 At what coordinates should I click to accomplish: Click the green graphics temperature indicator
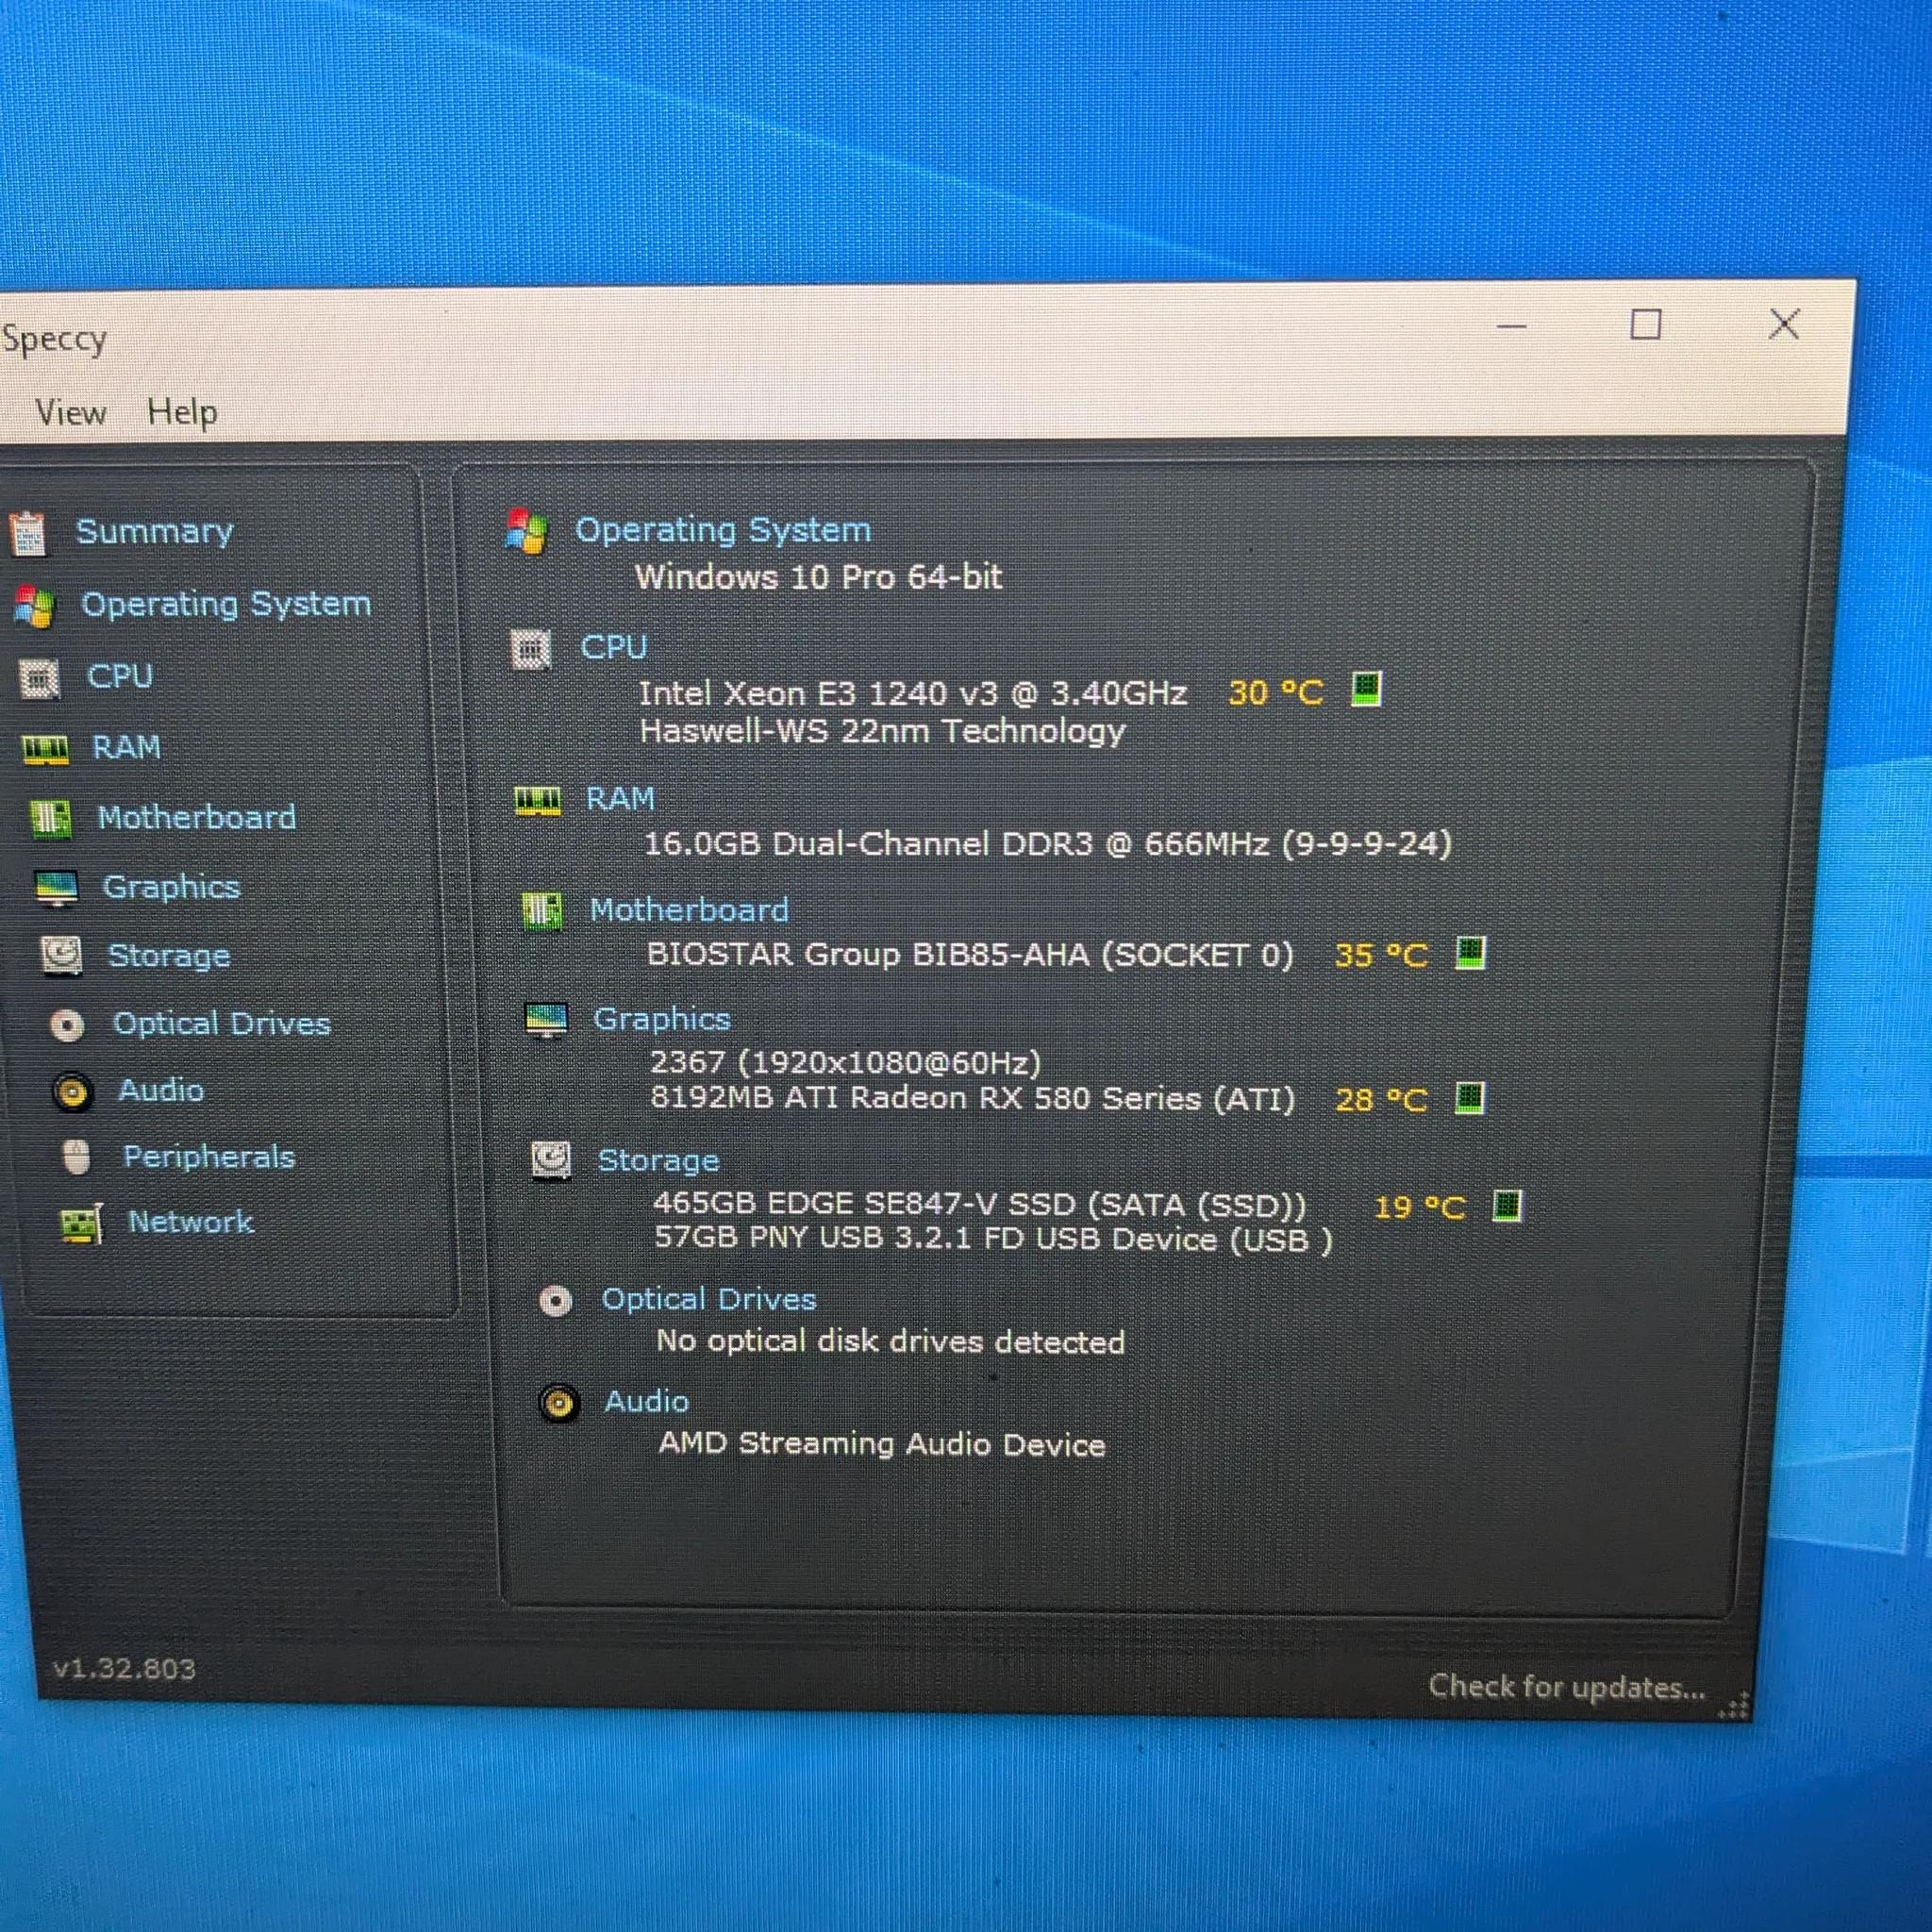(x=1469, y=1098)
